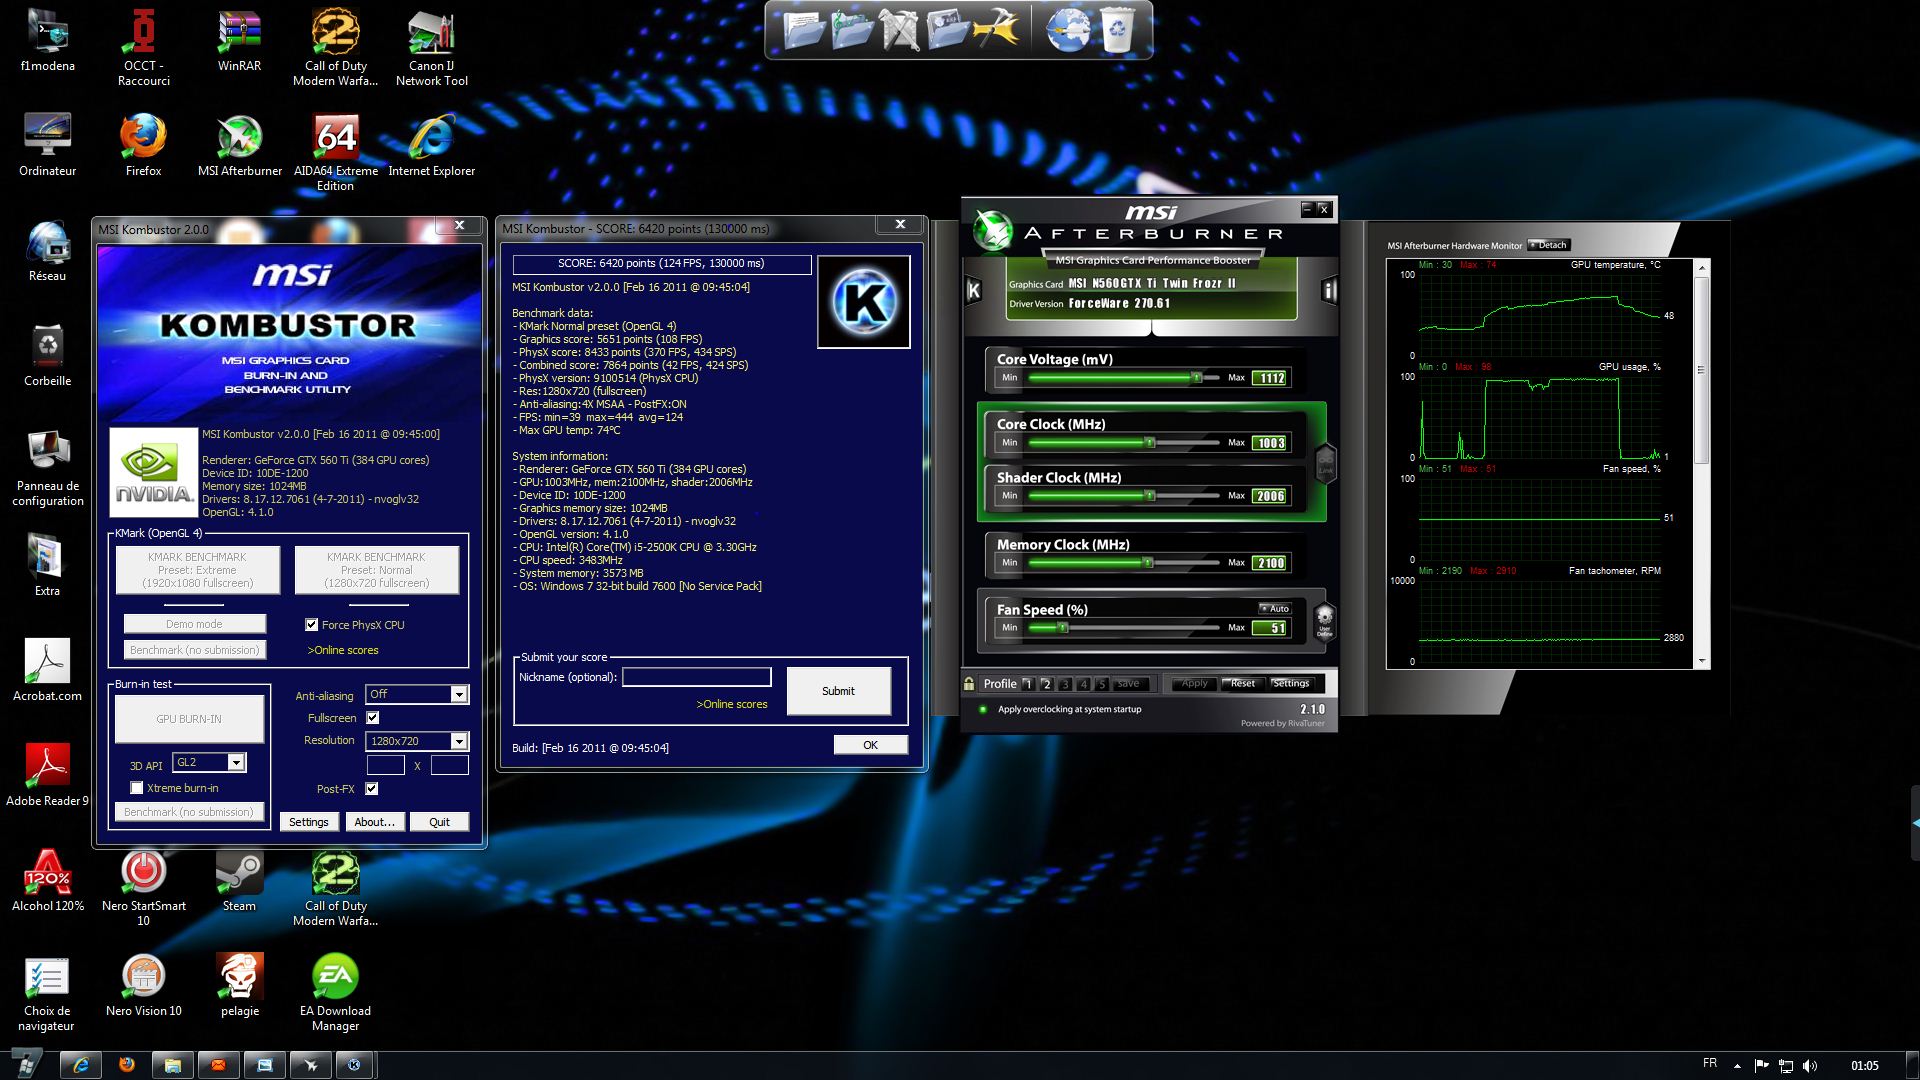Toggle the Link clocks button
The width and height of the screenshot is (1920, 1080).
[x=1325, y=464]
